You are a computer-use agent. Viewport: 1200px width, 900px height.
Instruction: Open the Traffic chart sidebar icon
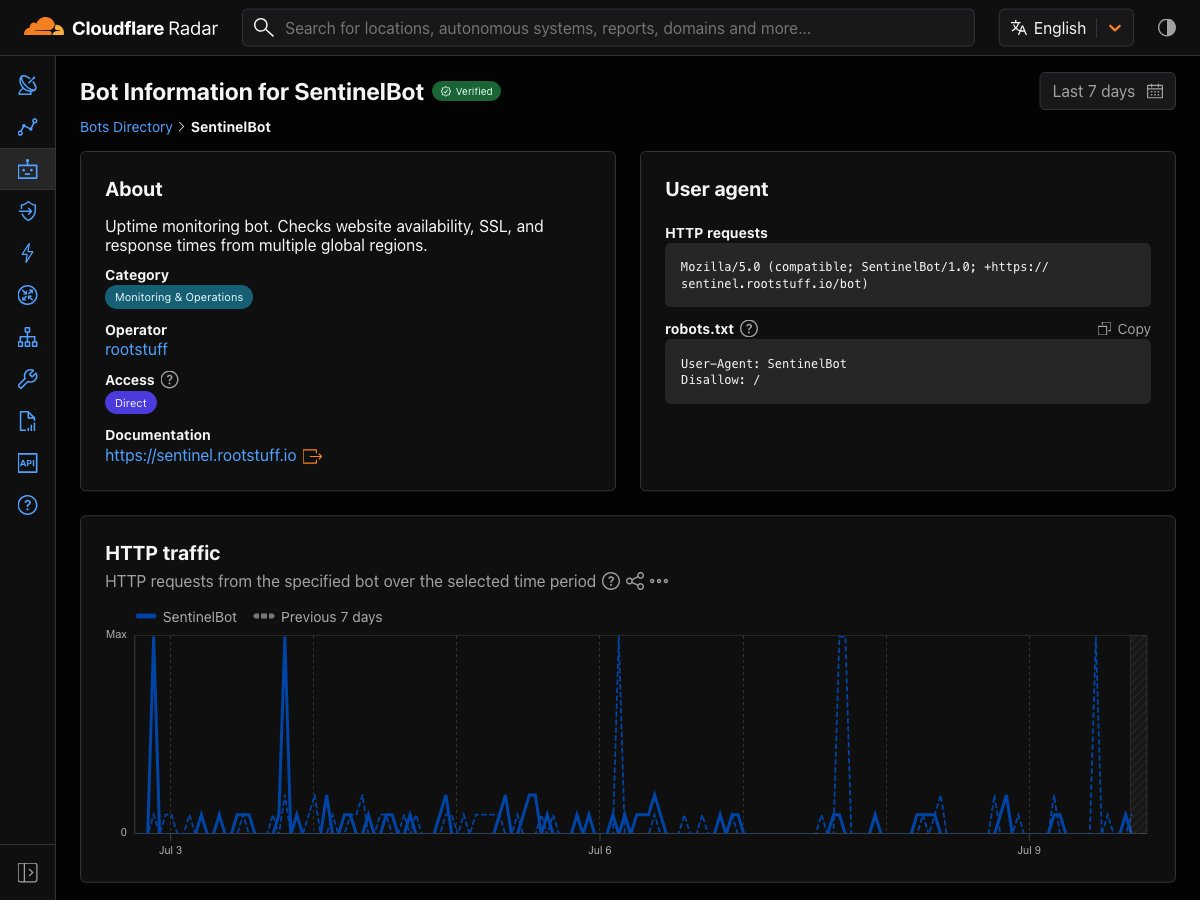pyautogui.click(x=27, y=127)
